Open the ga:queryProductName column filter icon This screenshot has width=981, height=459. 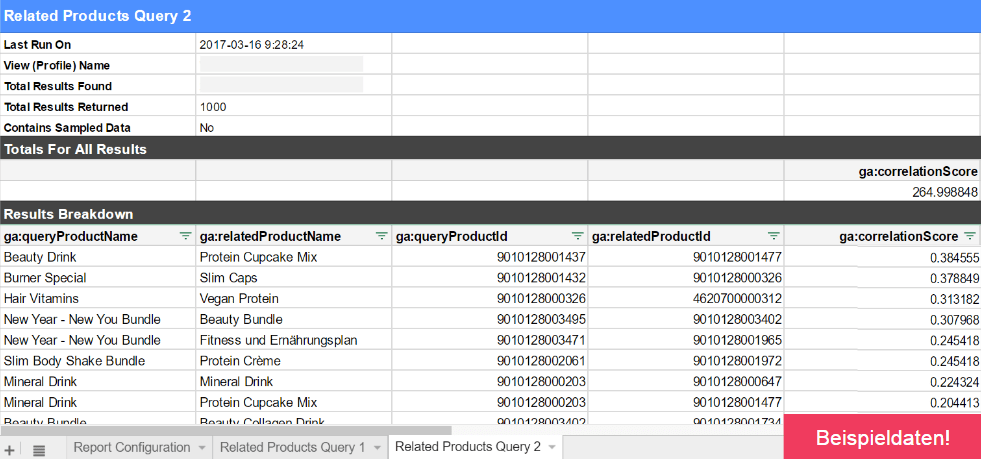185,237
